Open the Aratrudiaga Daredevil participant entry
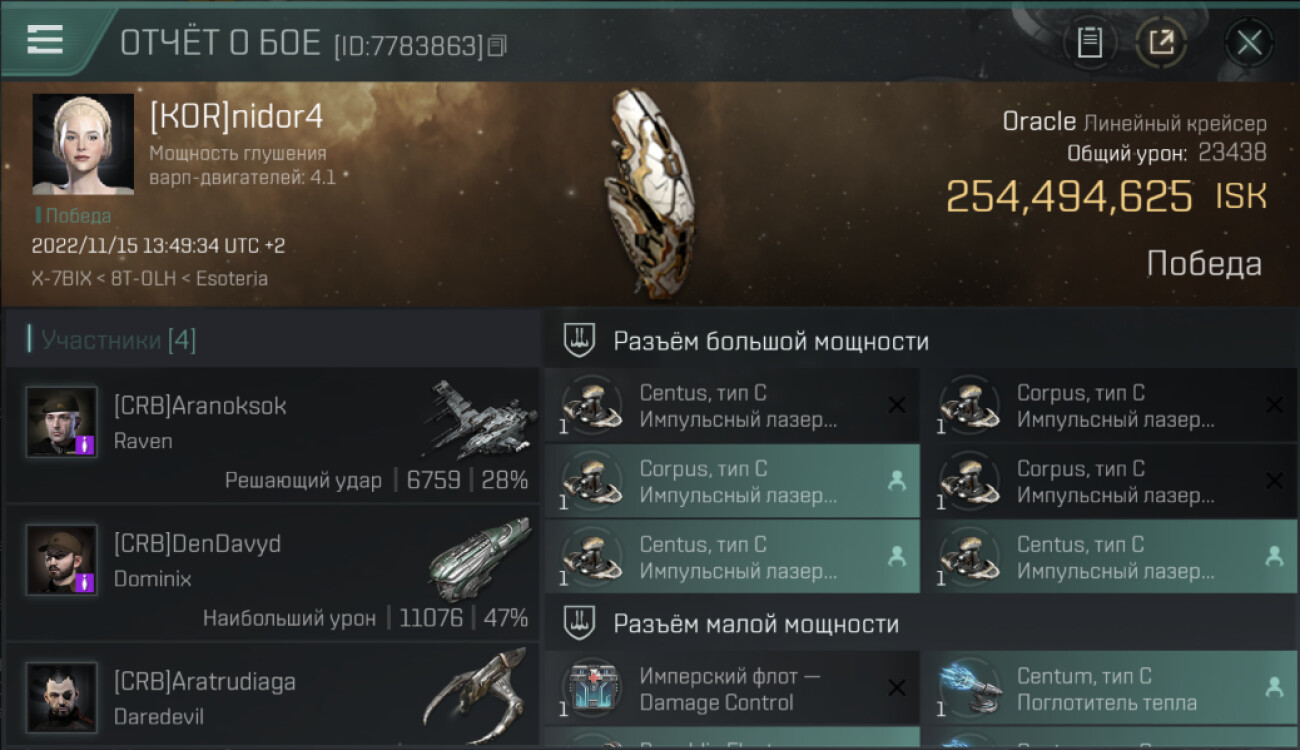 click(x=272, y=695)
